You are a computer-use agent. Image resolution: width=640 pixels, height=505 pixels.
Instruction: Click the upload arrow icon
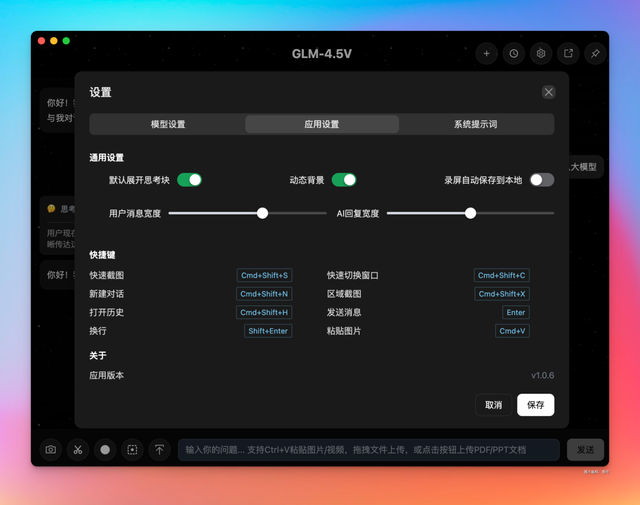159,449
